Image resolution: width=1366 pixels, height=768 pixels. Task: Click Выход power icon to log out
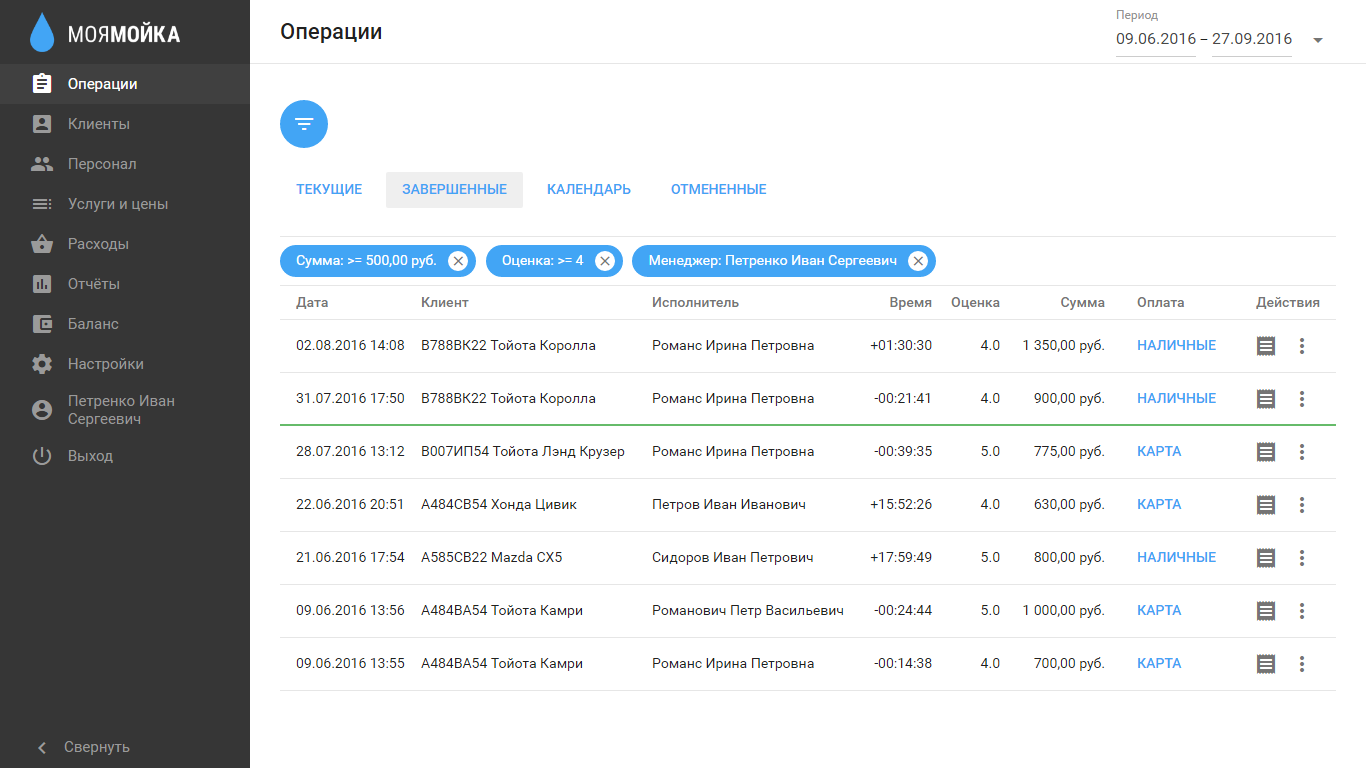point(42,456)
